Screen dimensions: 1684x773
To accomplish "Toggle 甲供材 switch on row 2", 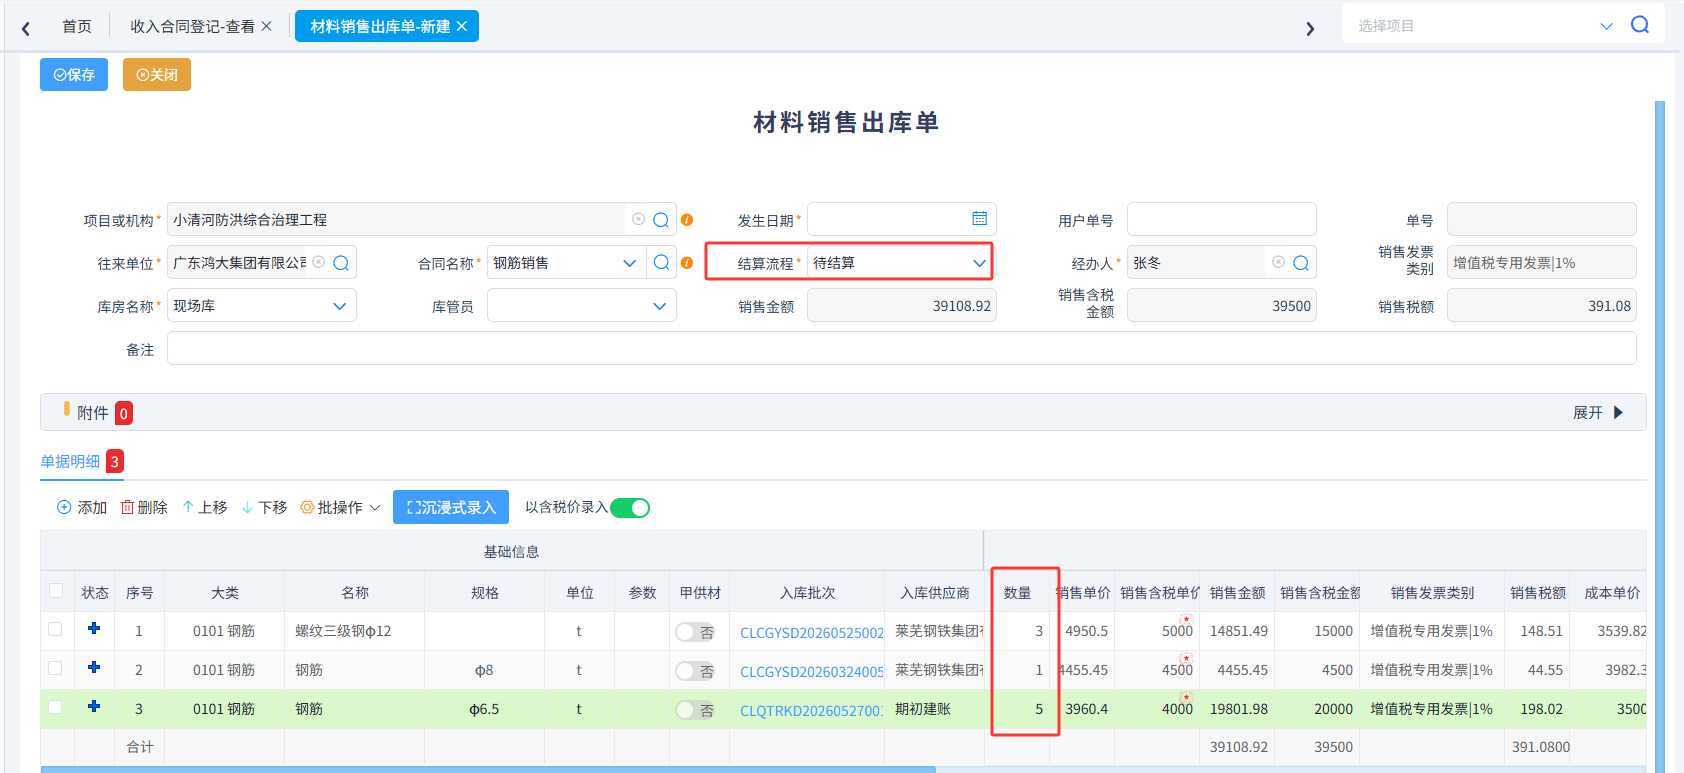I will tap(694, 671).
